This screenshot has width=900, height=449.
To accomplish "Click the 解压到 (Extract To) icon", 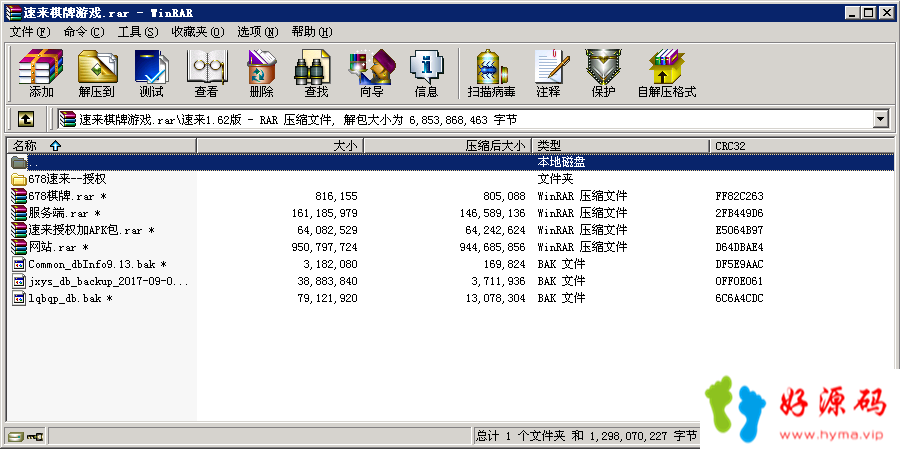I will 96,73.
